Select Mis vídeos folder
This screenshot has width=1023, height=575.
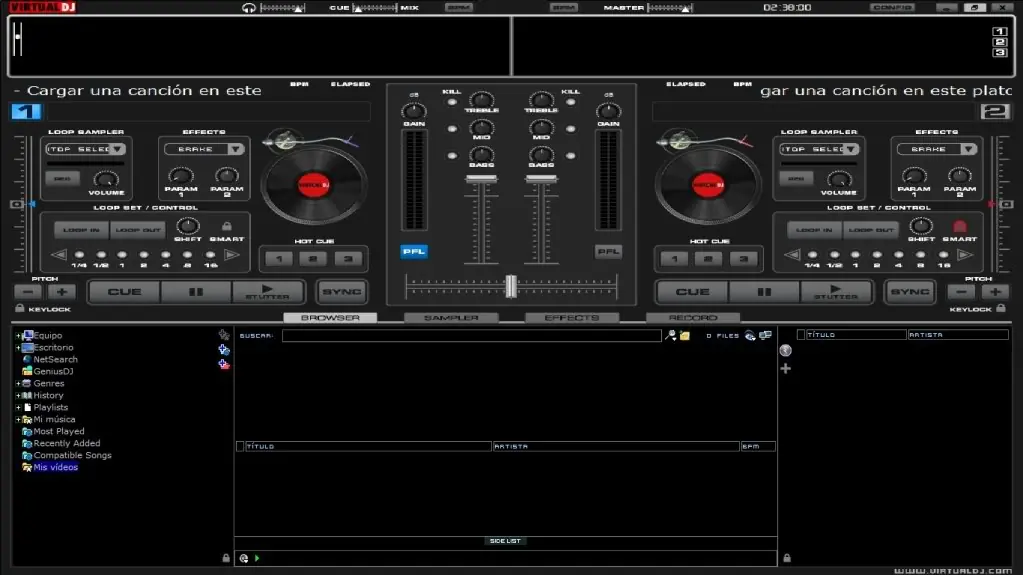pos(55,467)
